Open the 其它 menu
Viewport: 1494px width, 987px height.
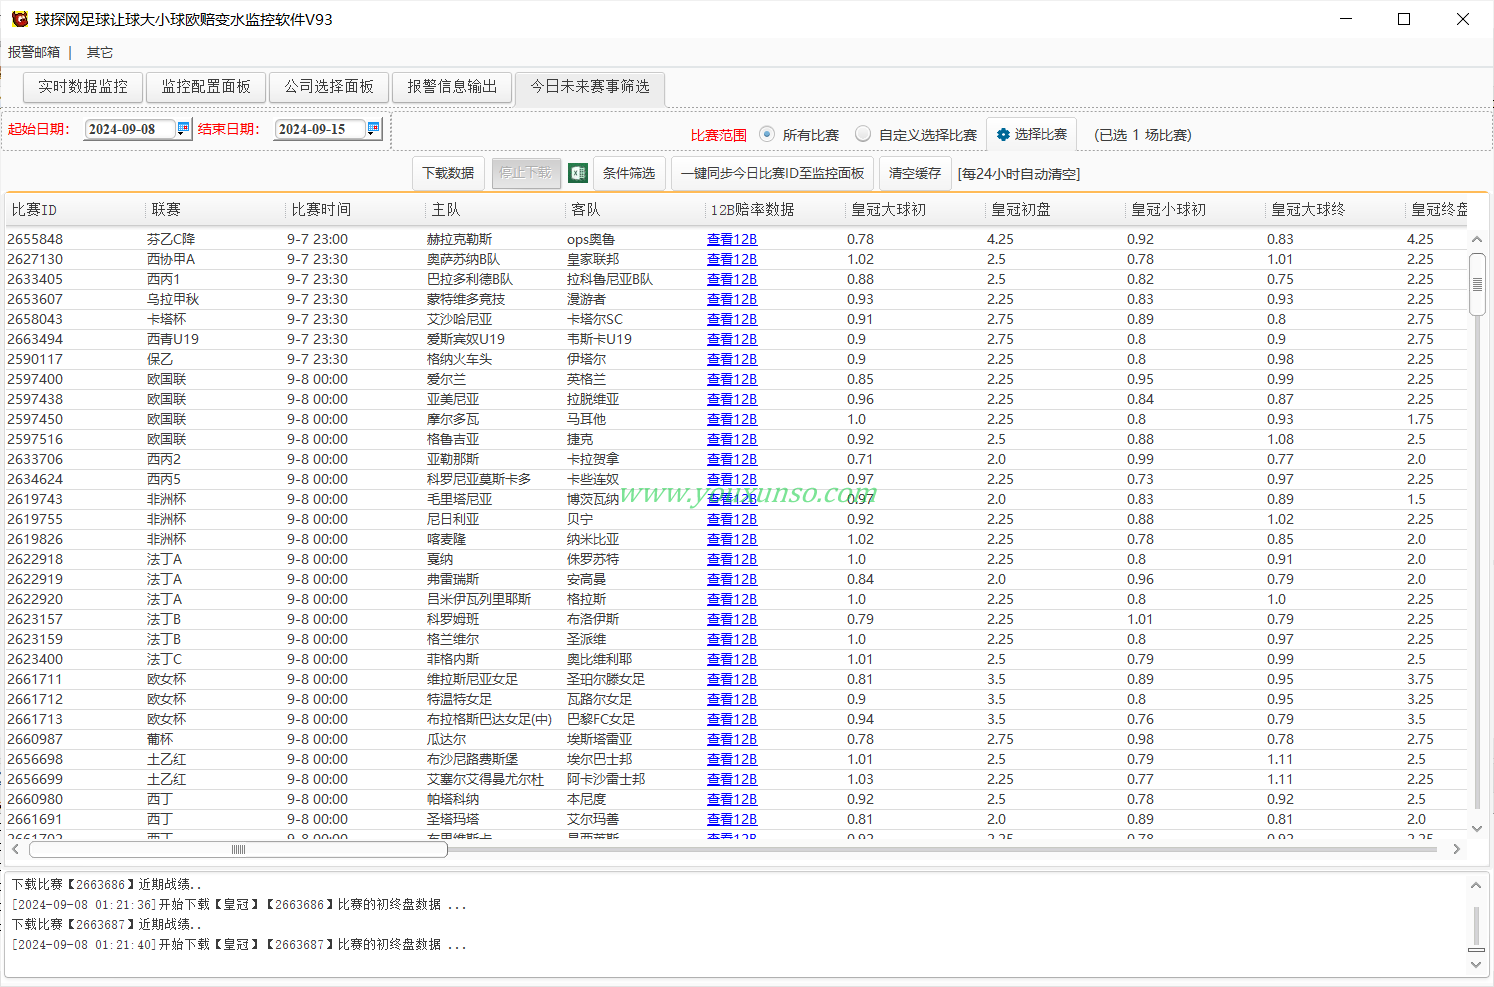tap(100, 52)
